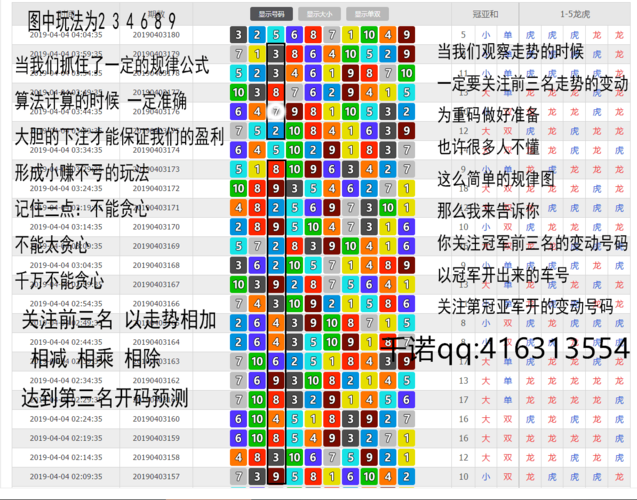Click sum value 12 in row 20190403158
This screenshot has width=637, height=500.
[464, 457]
